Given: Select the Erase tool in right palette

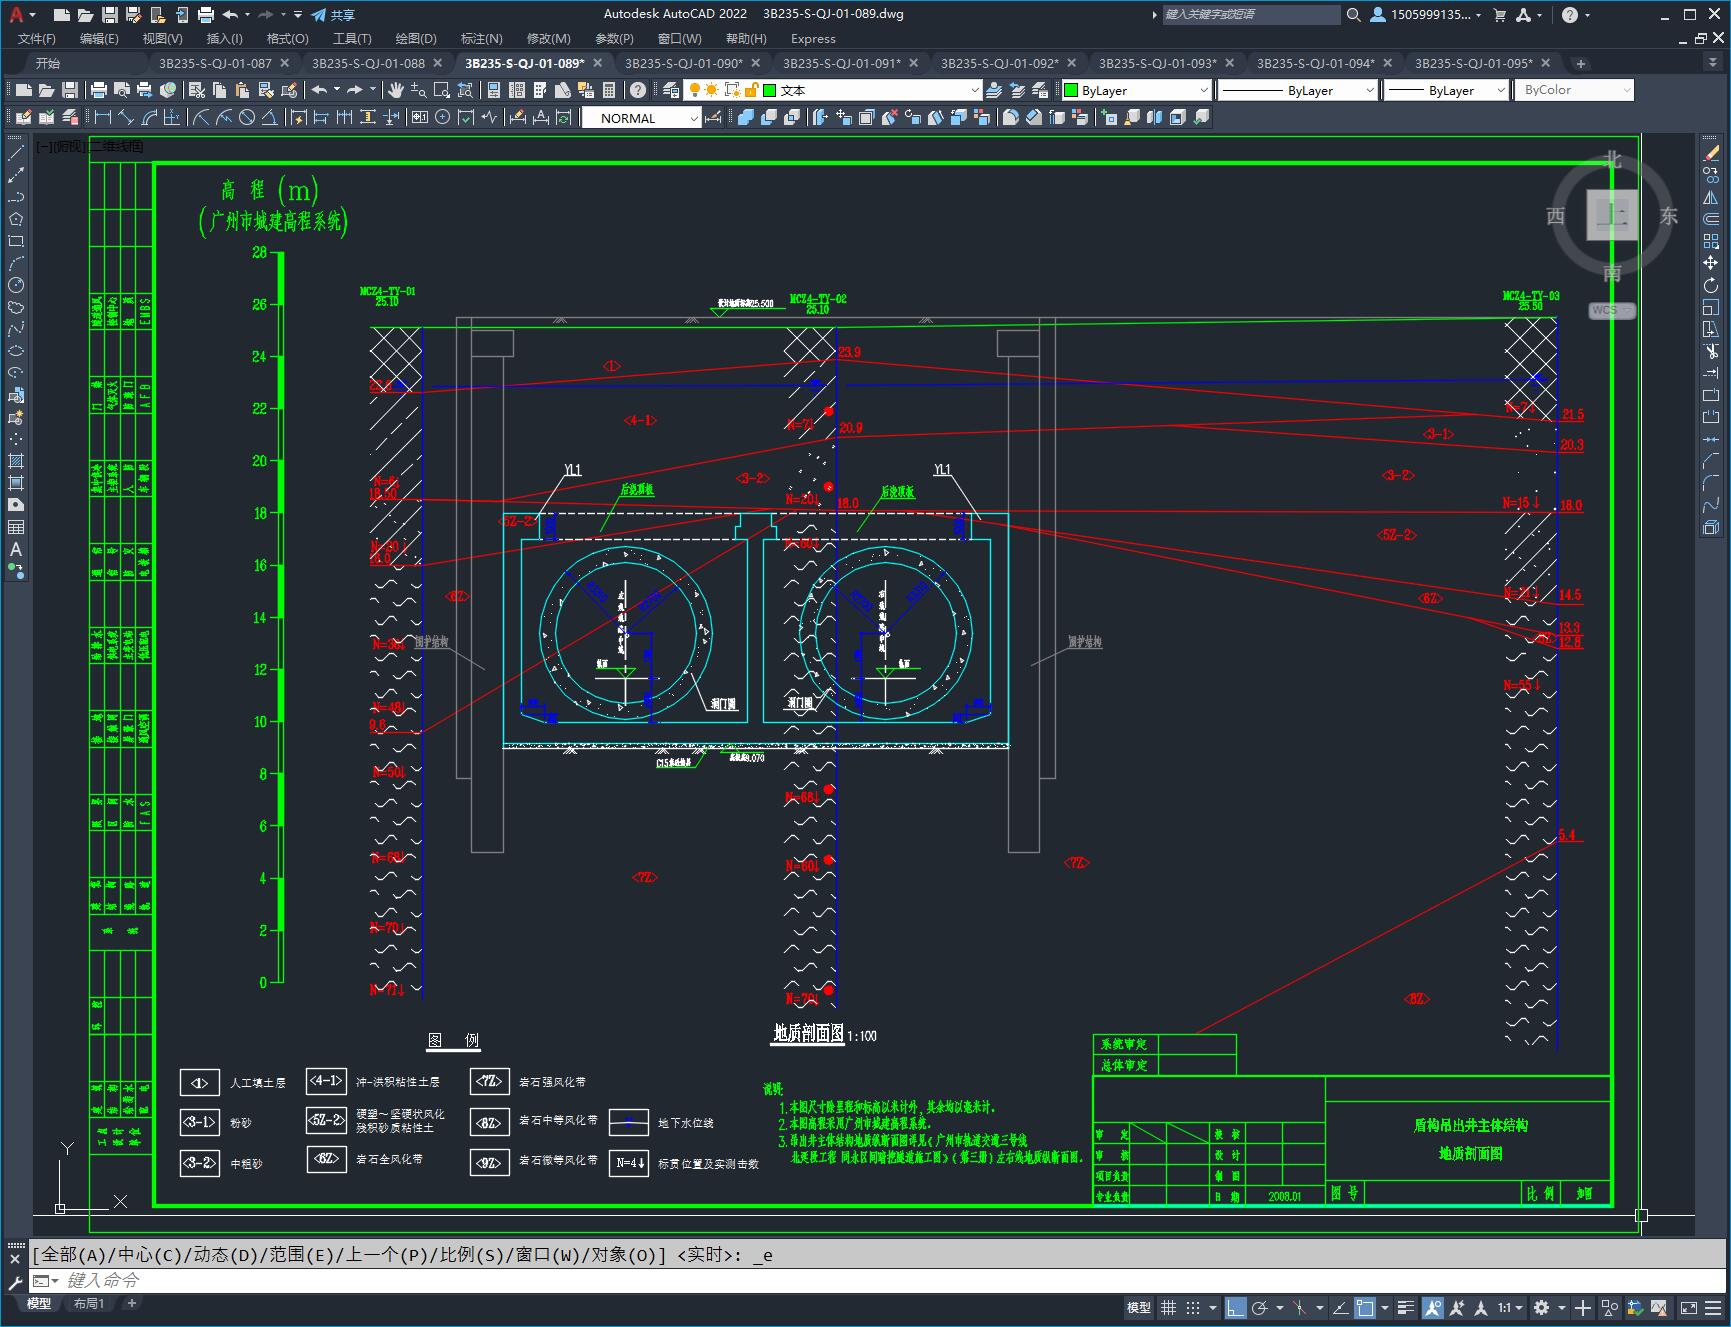Looking at the screenshot, I should (1711, 153).
